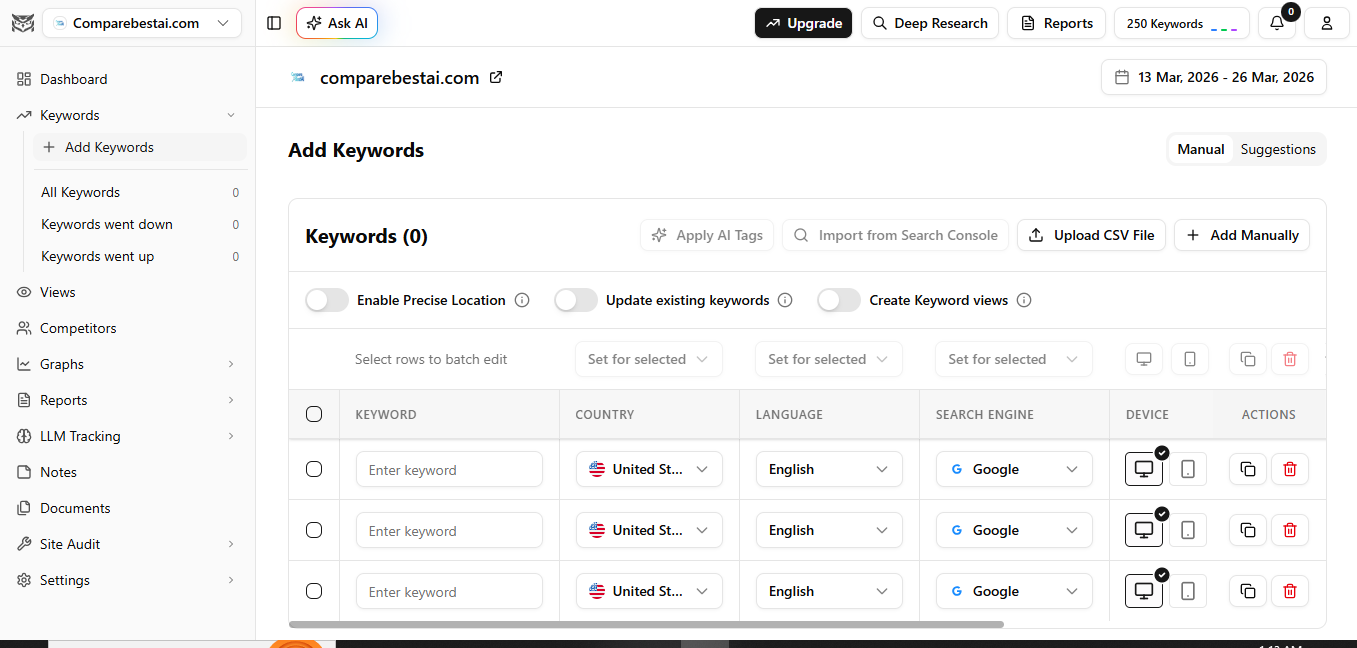Click horizontal scrollbar under keywords table
Screen dimensions: 1357x648
pos(646,624)
